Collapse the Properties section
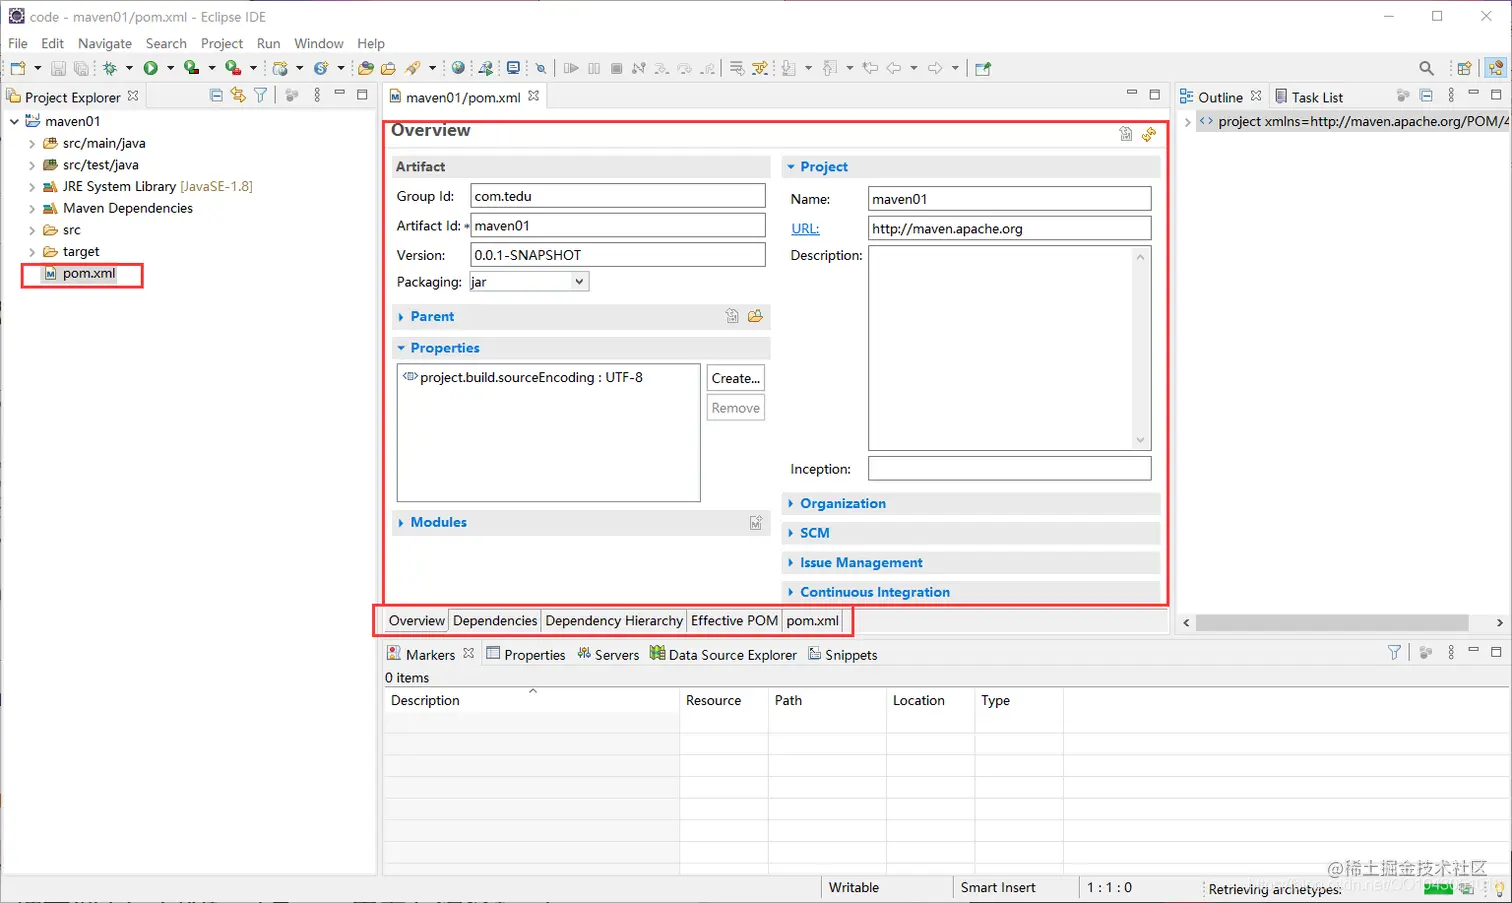 [401, 348]
